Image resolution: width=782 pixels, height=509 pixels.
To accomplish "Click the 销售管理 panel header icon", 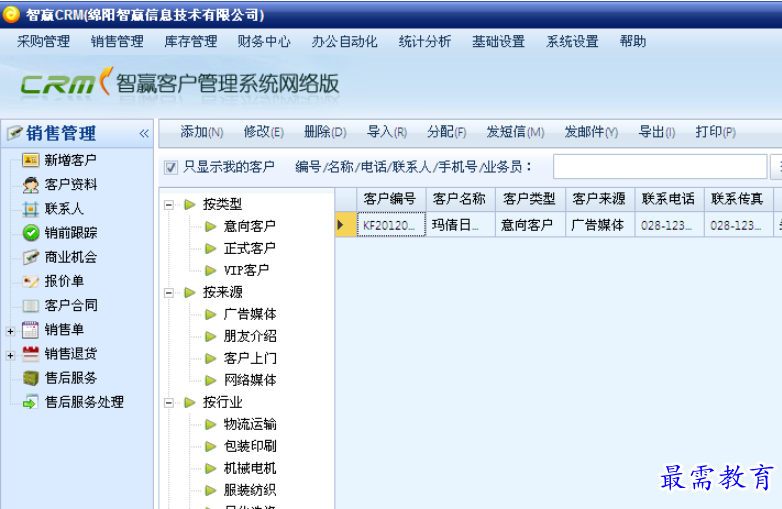I will [14, 133].
